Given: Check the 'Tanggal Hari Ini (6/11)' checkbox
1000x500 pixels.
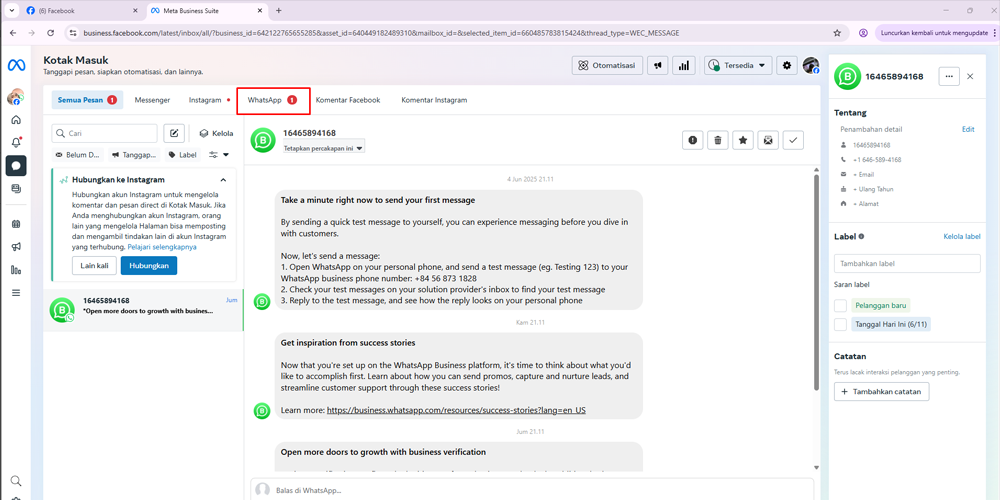Looking at the screenshot, I should click(x=841, y=325).
